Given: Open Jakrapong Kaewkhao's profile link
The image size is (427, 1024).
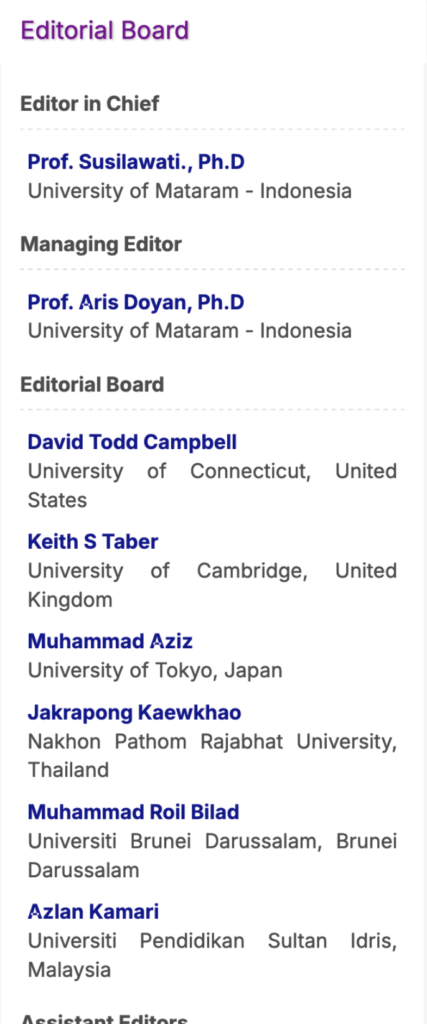Looking at the screenshot, I should 134,712.
